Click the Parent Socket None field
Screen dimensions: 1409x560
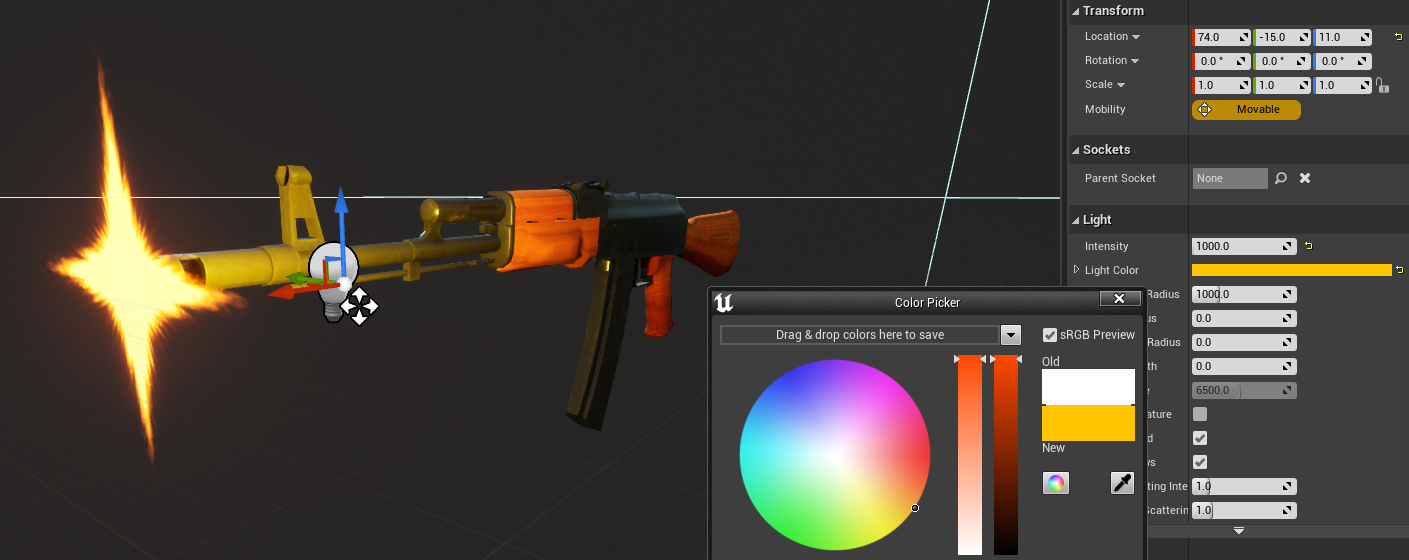pos(1230,178)
